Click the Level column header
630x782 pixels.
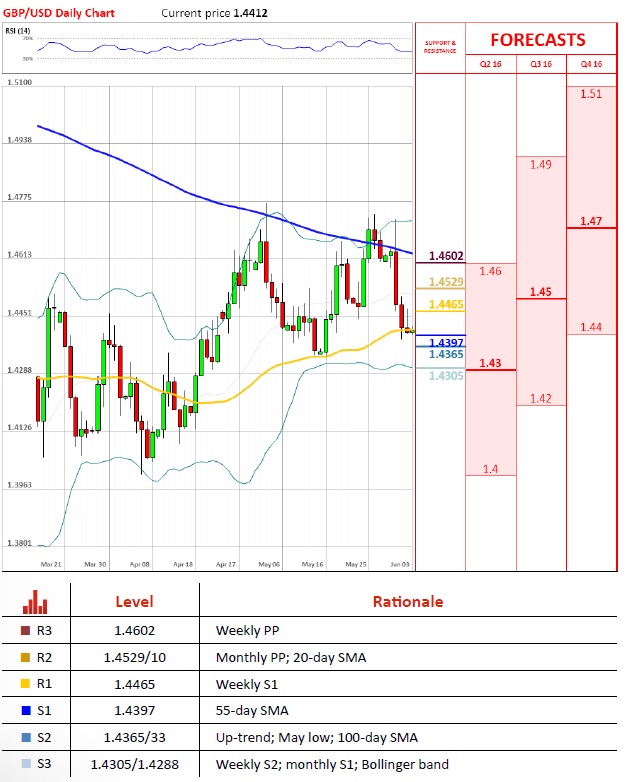click(x=134, y=601)
